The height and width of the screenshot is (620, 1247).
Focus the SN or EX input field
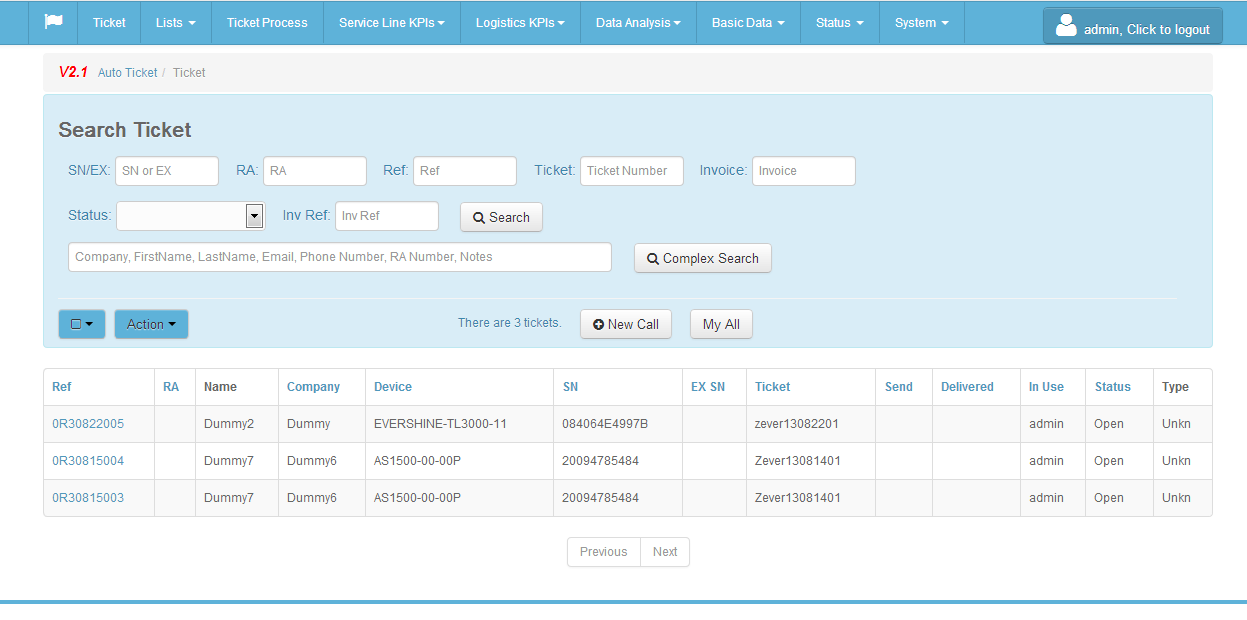tap(167, 171)
